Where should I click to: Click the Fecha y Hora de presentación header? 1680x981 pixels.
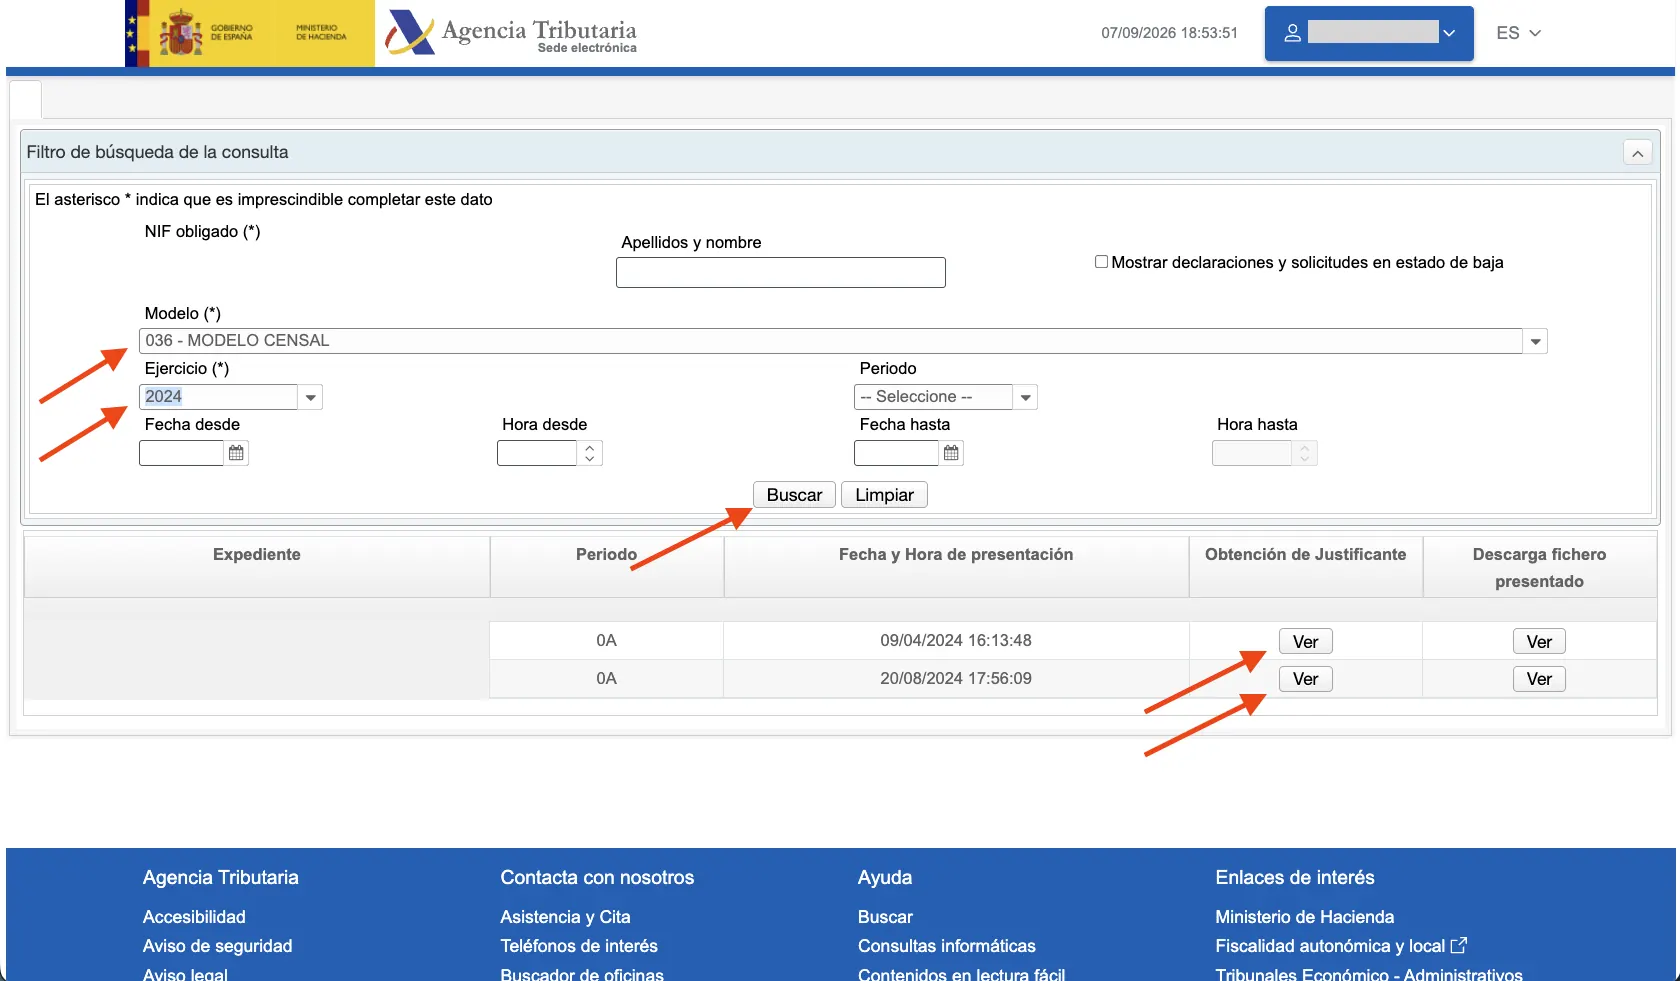click(x=956, y=566)
